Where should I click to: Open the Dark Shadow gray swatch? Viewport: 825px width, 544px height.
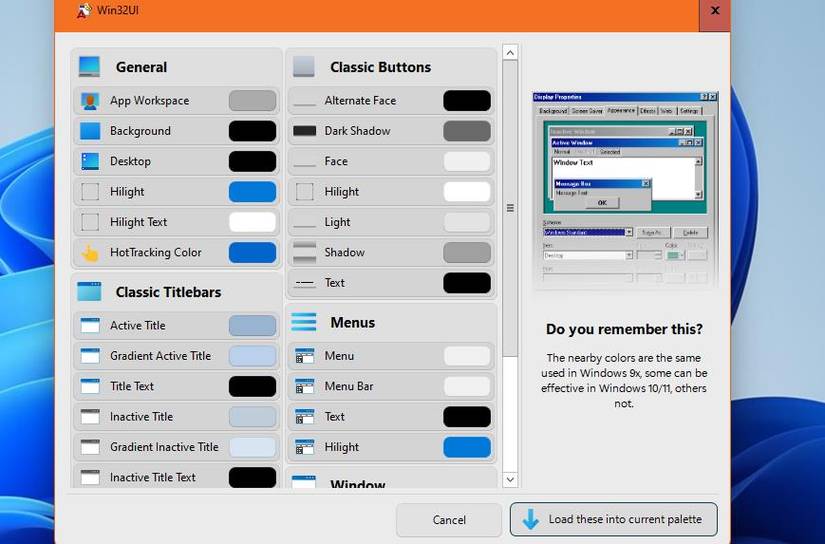[467, 131]
